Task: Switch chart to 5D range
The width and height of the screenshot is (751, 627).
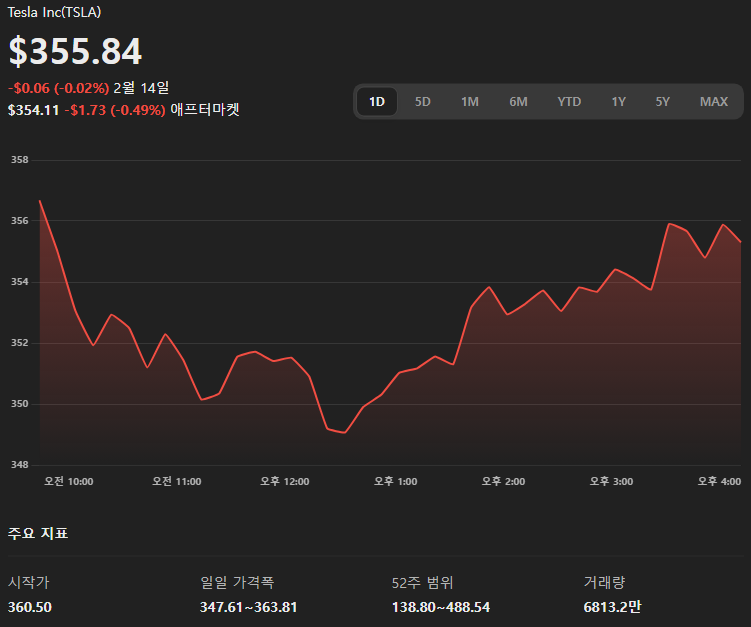Action: (422, 102)
